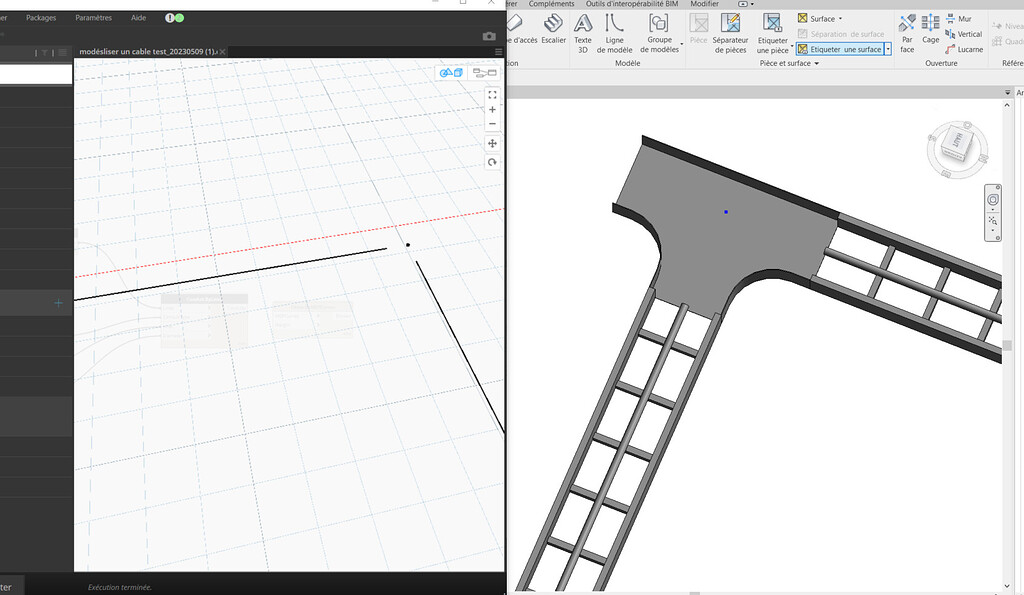Zoom in with the plus button on canvas
The image size is (1024, 595).
tap(492, 109)
